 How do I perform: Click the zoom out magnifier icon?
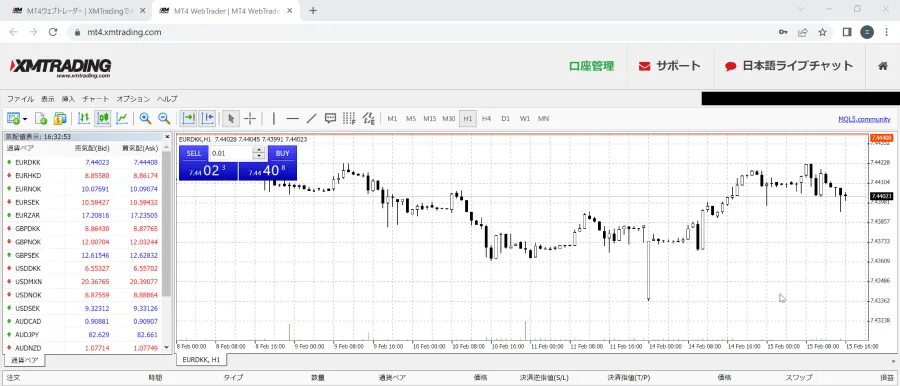[164, 118]
